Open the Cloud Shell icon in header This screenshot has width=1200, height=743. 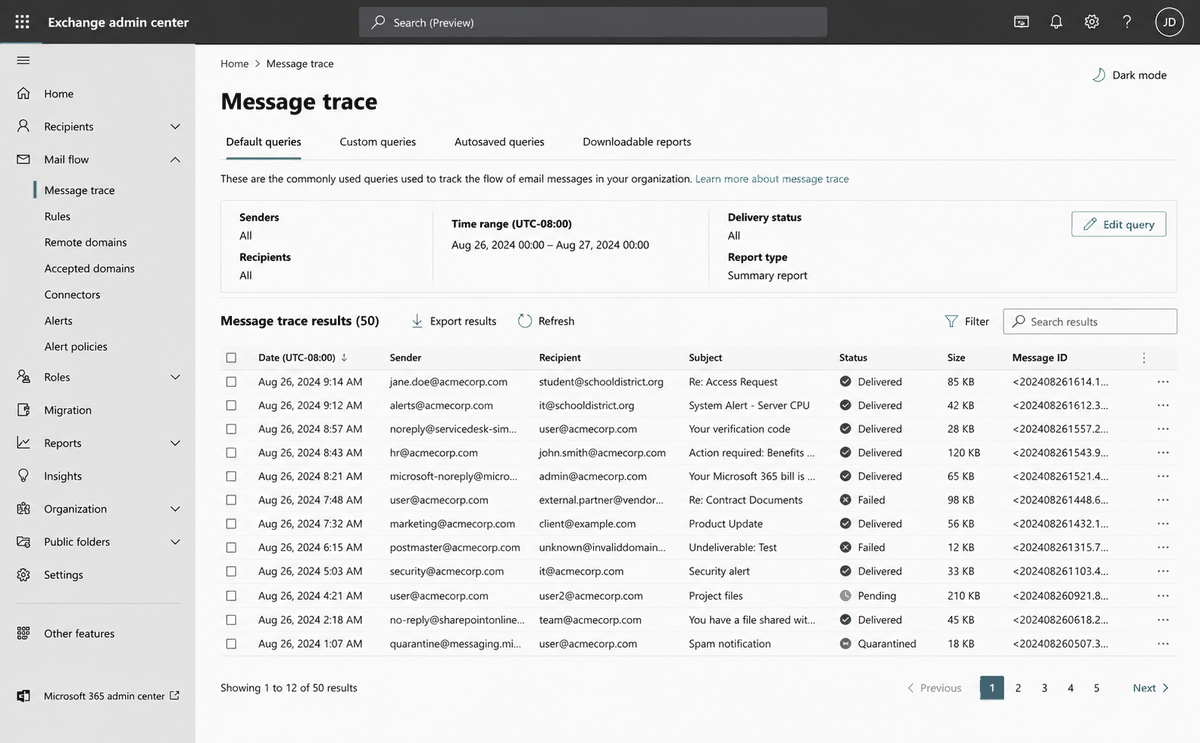[x=1021, y=22]
